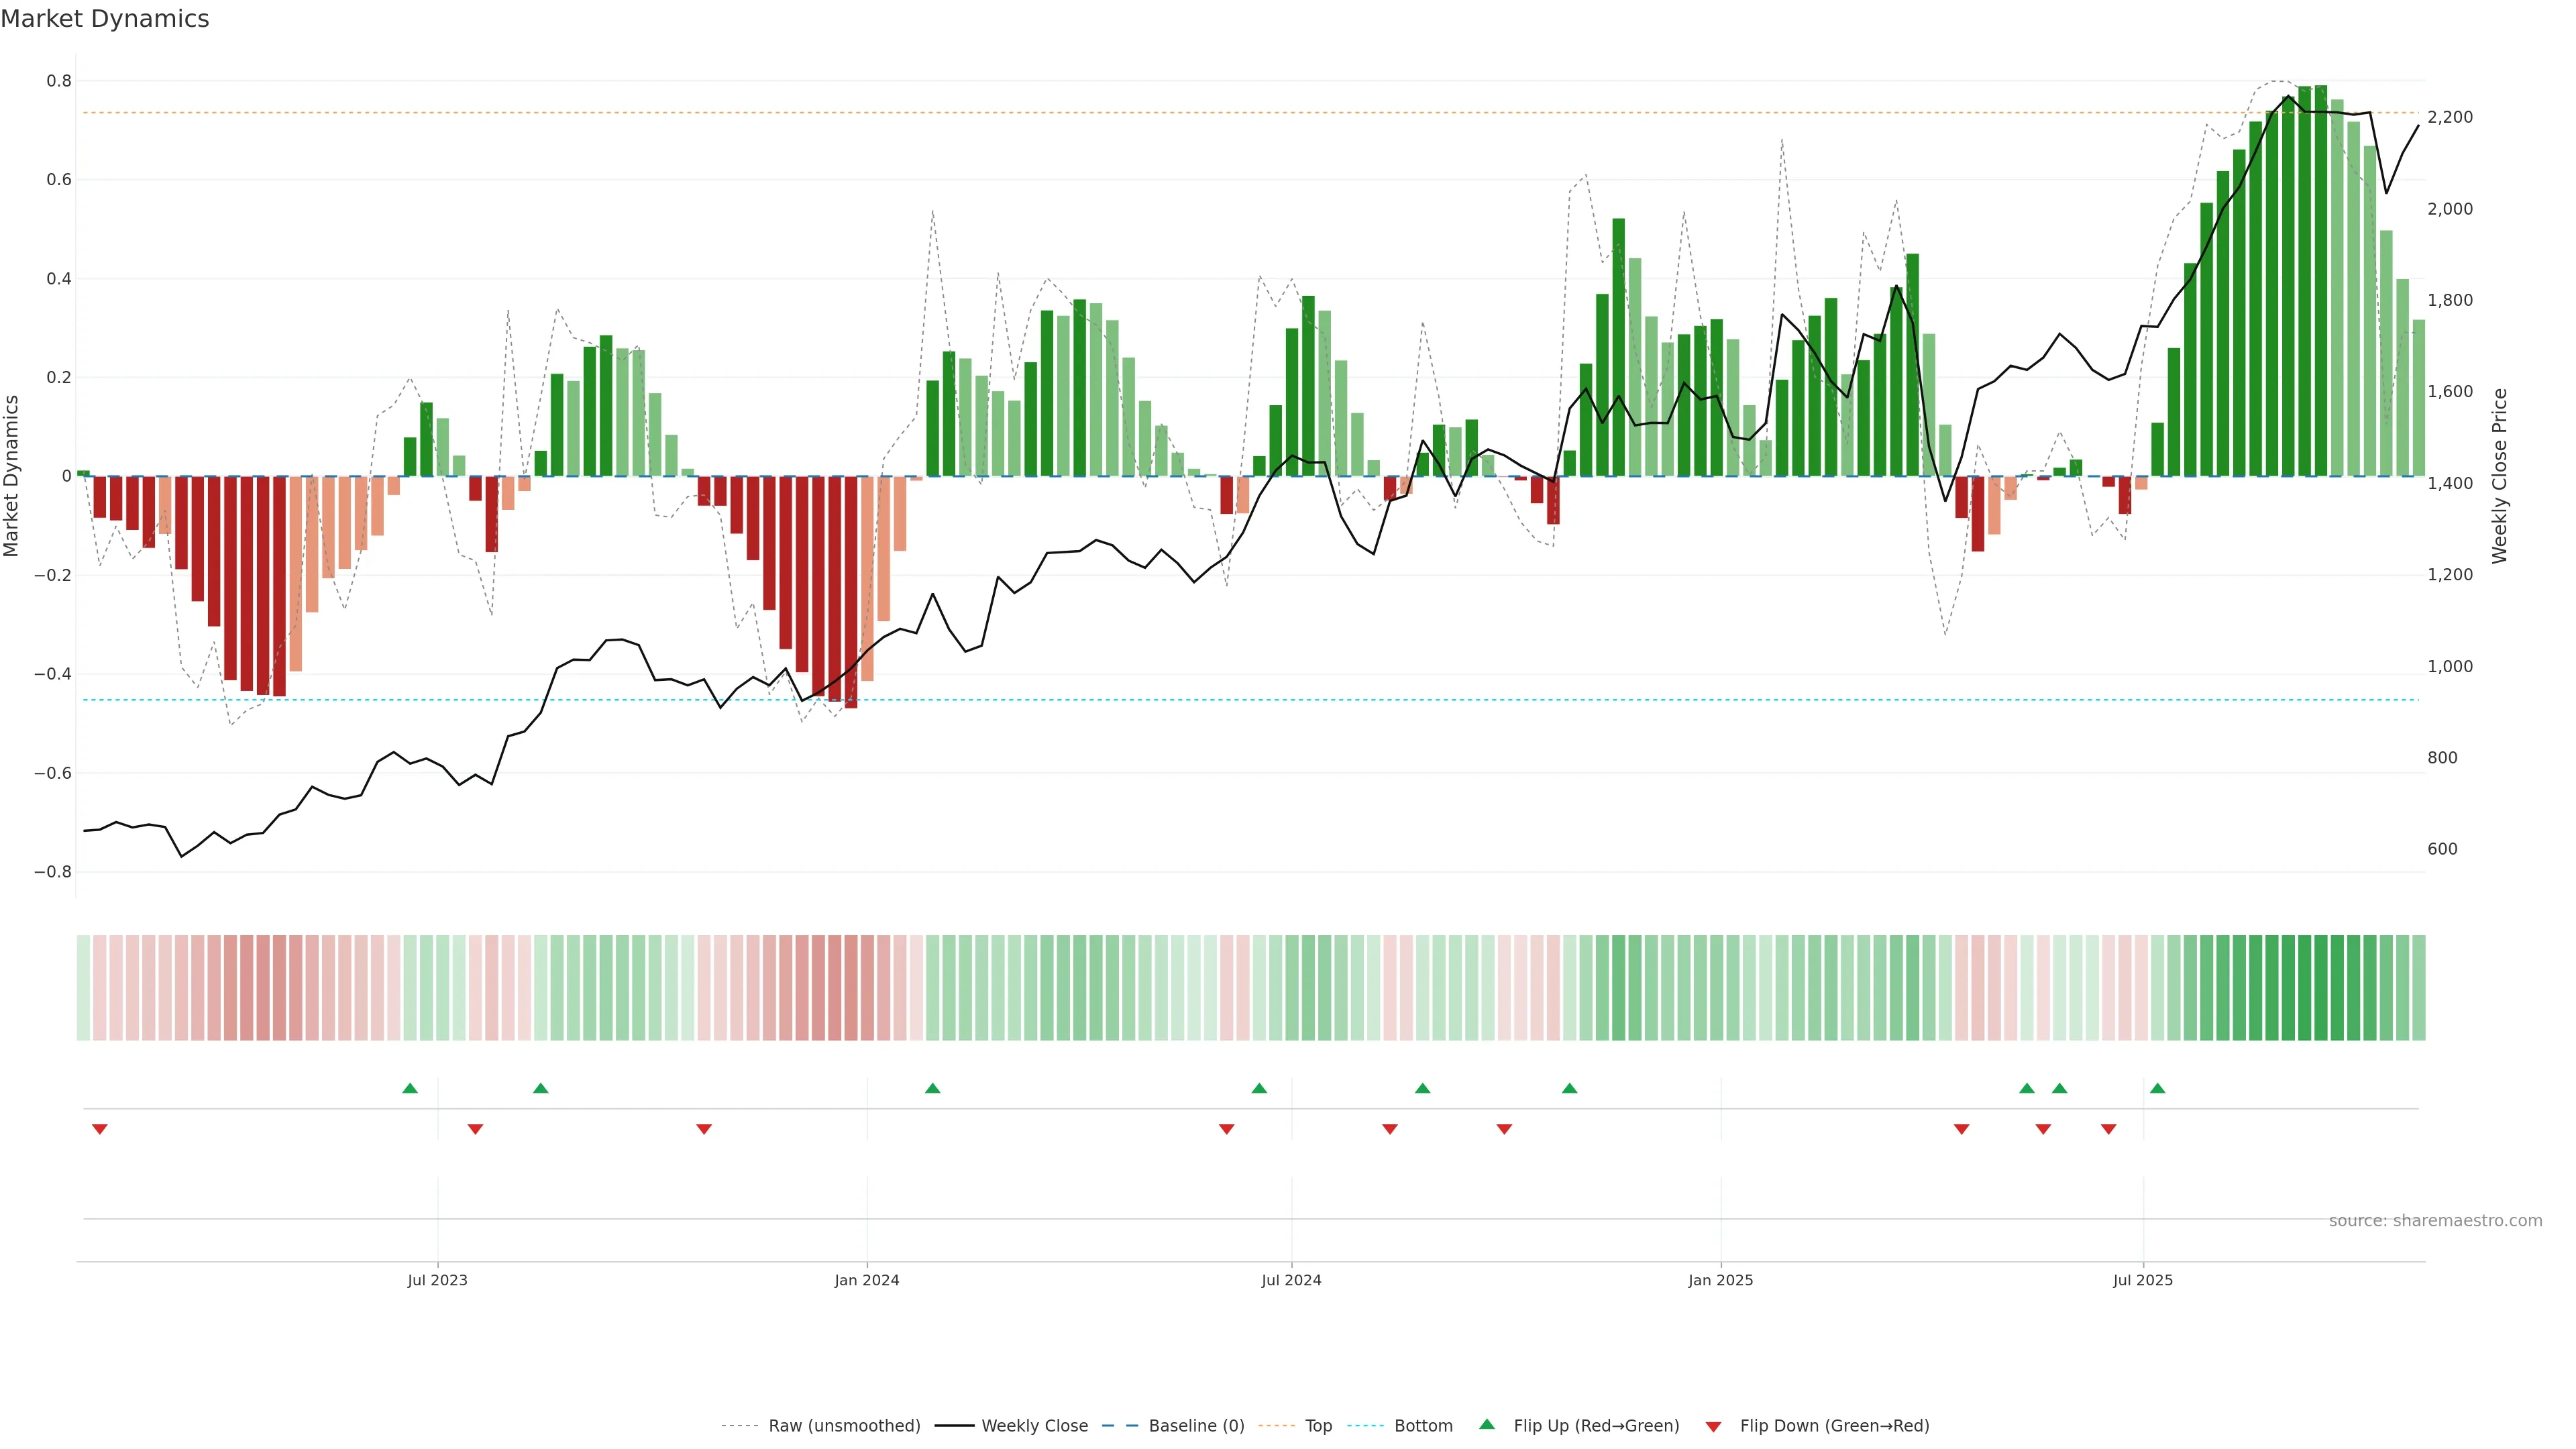The height and width of the screenshot is (1449, 2576).
Task: Toggle the Weekly Close legend entry
Action: [x=1034, y=1426]
